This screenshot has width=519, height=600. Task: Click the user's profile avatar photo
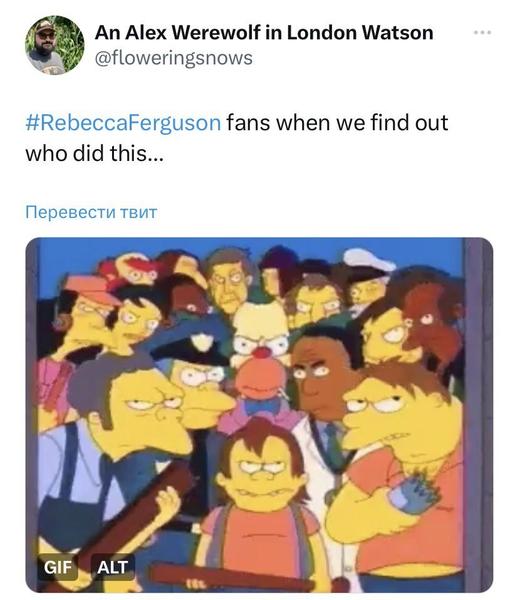(x=55, y=45)
